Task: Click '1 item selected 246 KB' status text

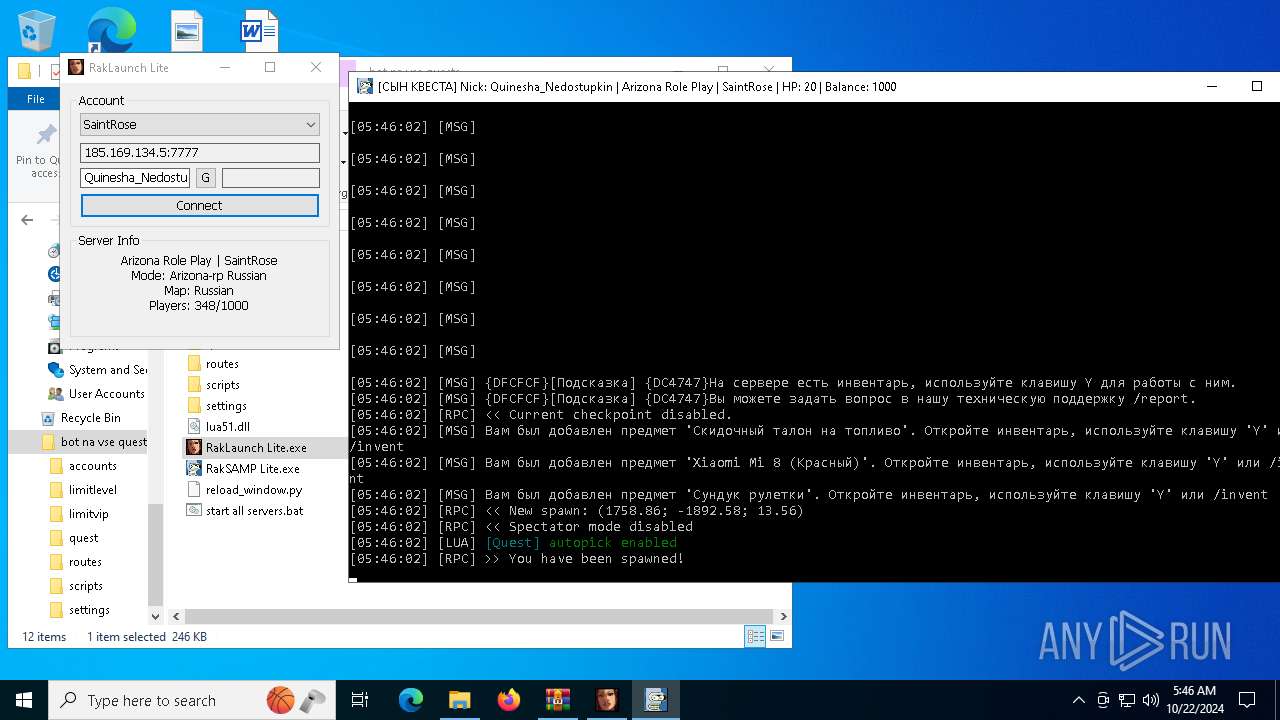Action: pos(147,637)
